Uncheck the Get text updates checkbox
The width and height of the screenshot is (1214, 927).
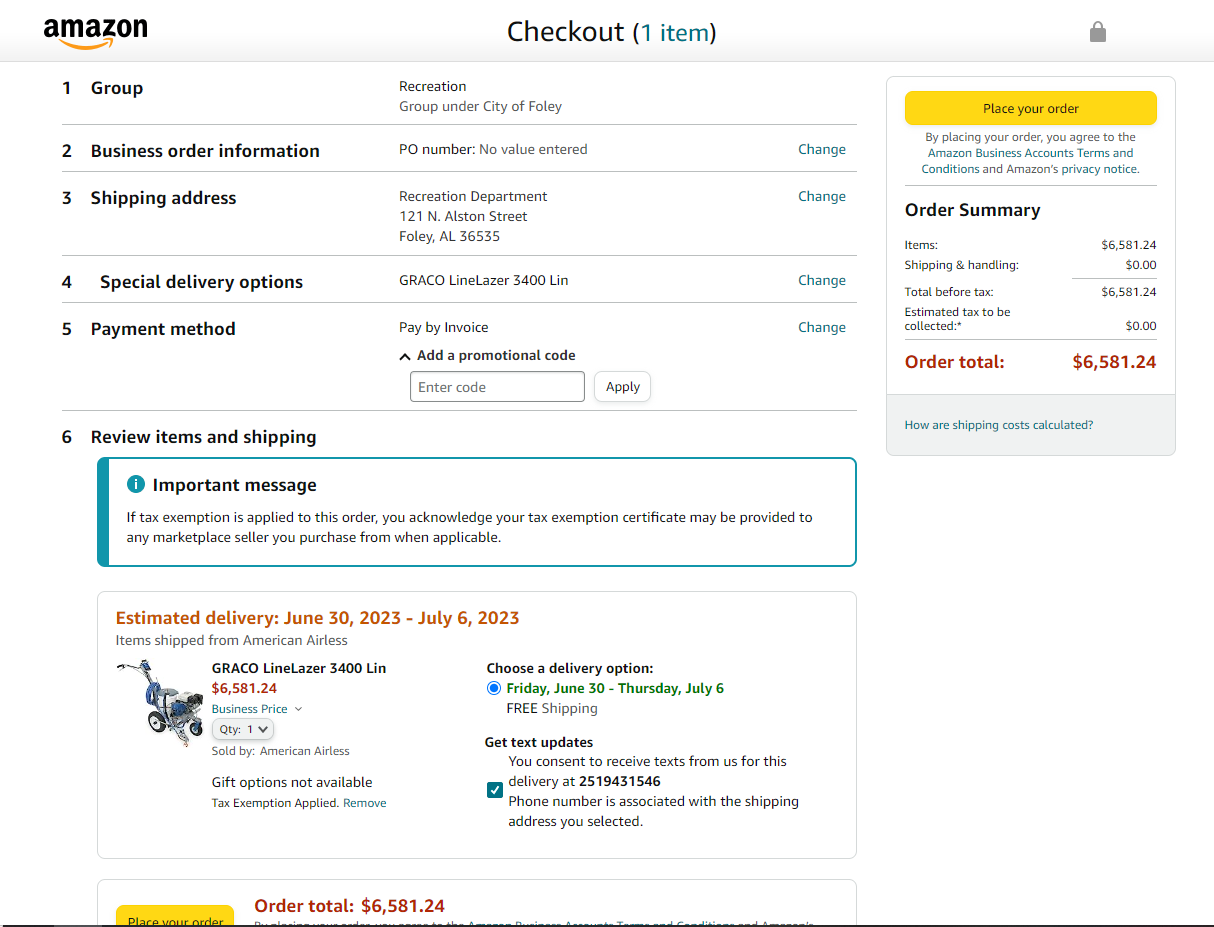[x=495, y=790]
